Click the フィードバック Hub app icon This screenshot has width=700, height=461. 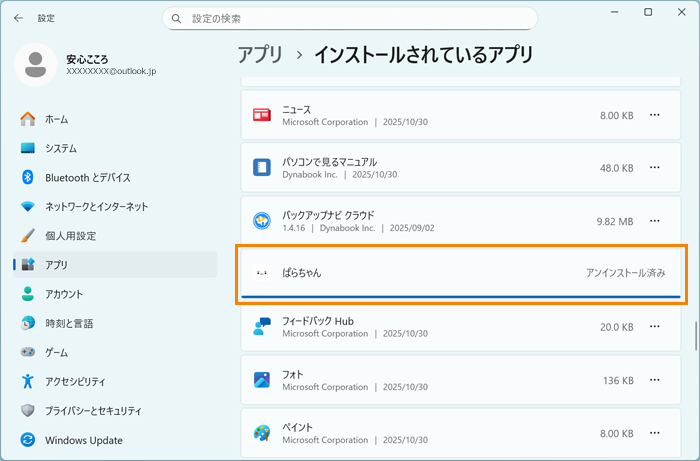click(x=262, y=327)
